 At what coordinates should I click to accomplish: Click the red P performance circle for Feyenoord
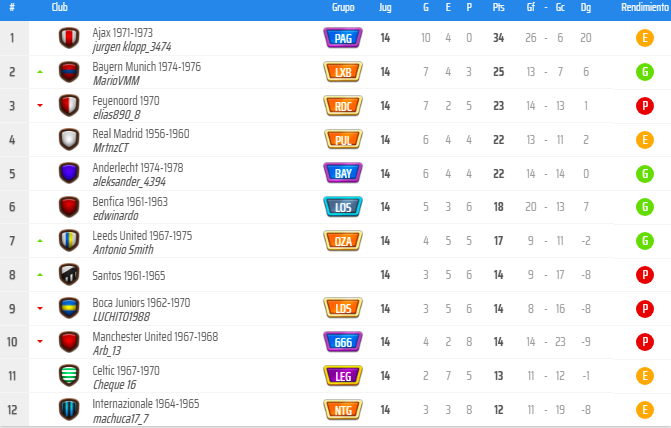point(645,106)
